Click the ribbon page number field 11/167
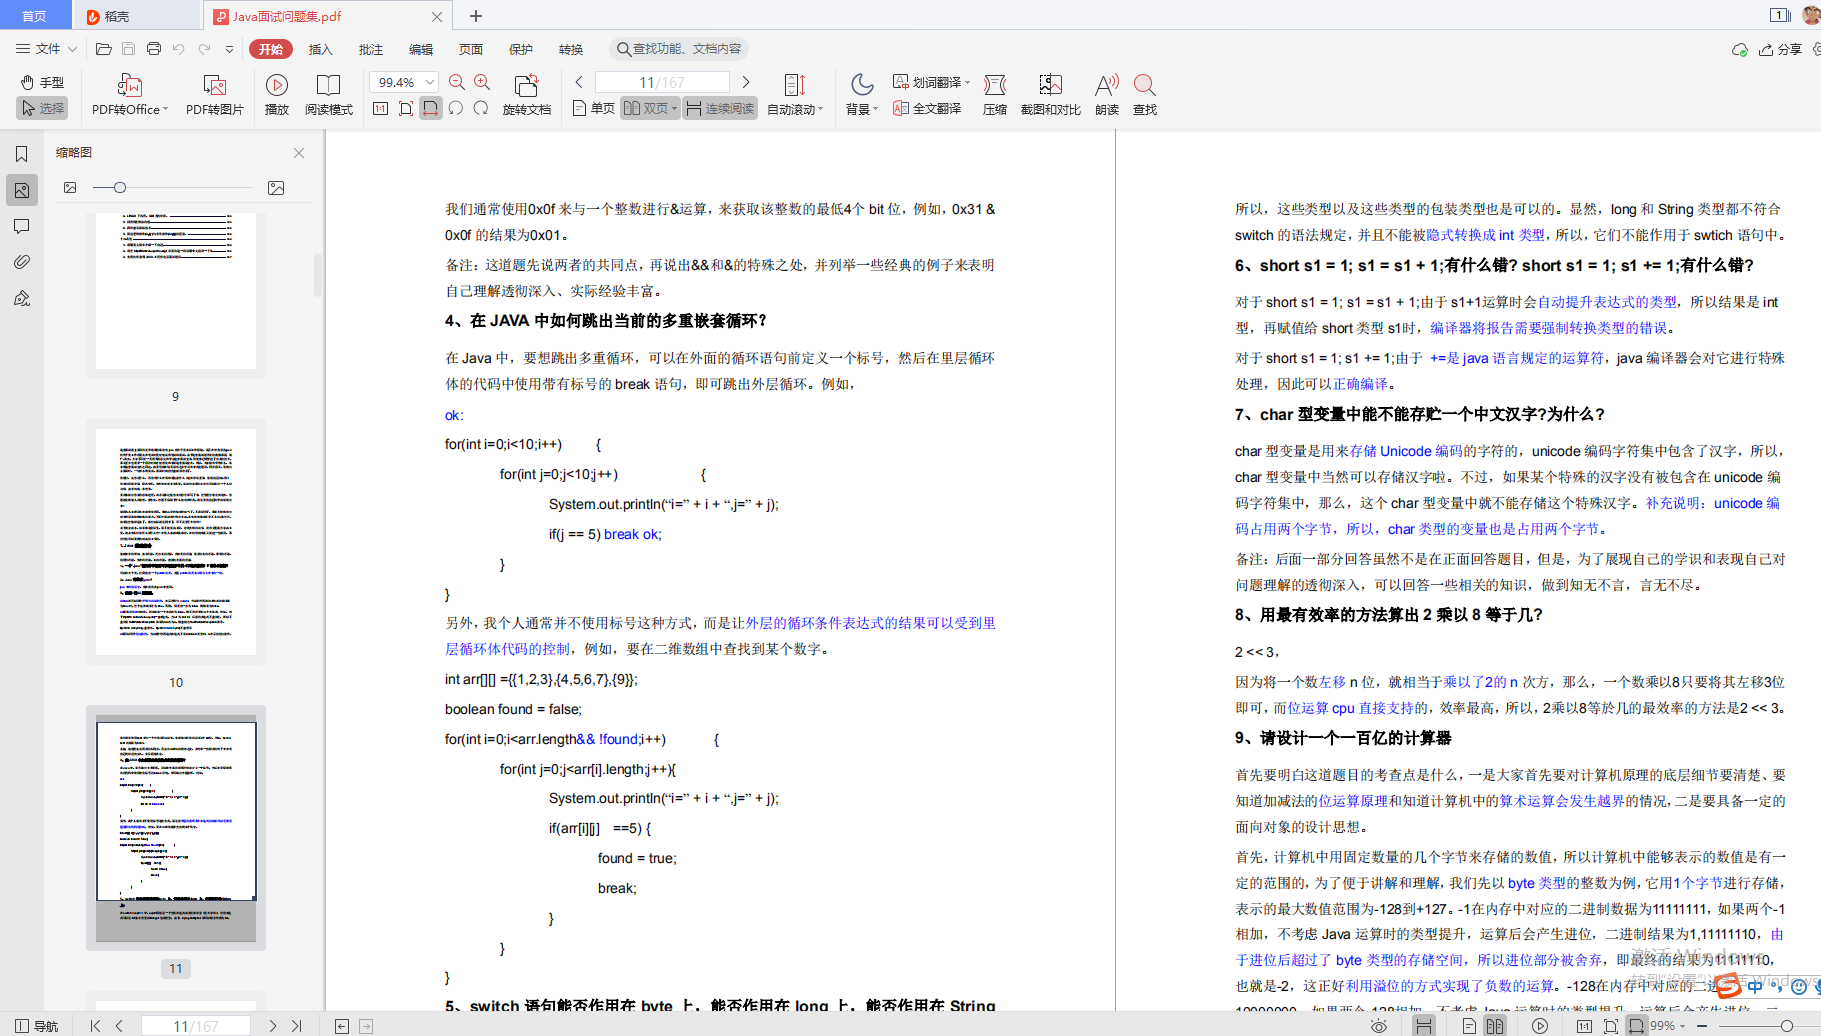 click(662, 82)
